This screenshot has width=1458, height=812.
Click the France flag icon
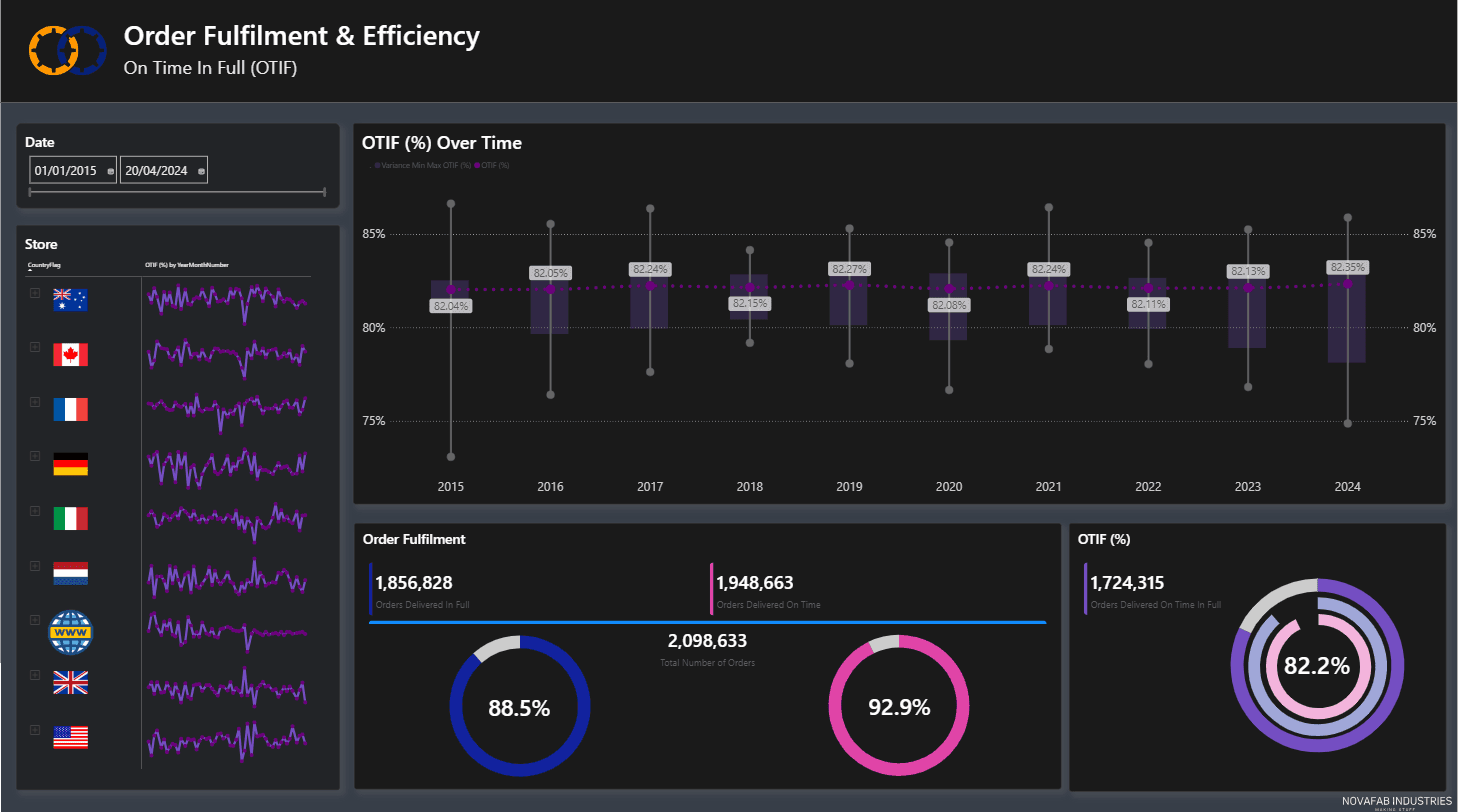pyautogui.click(x=70, y=409)
